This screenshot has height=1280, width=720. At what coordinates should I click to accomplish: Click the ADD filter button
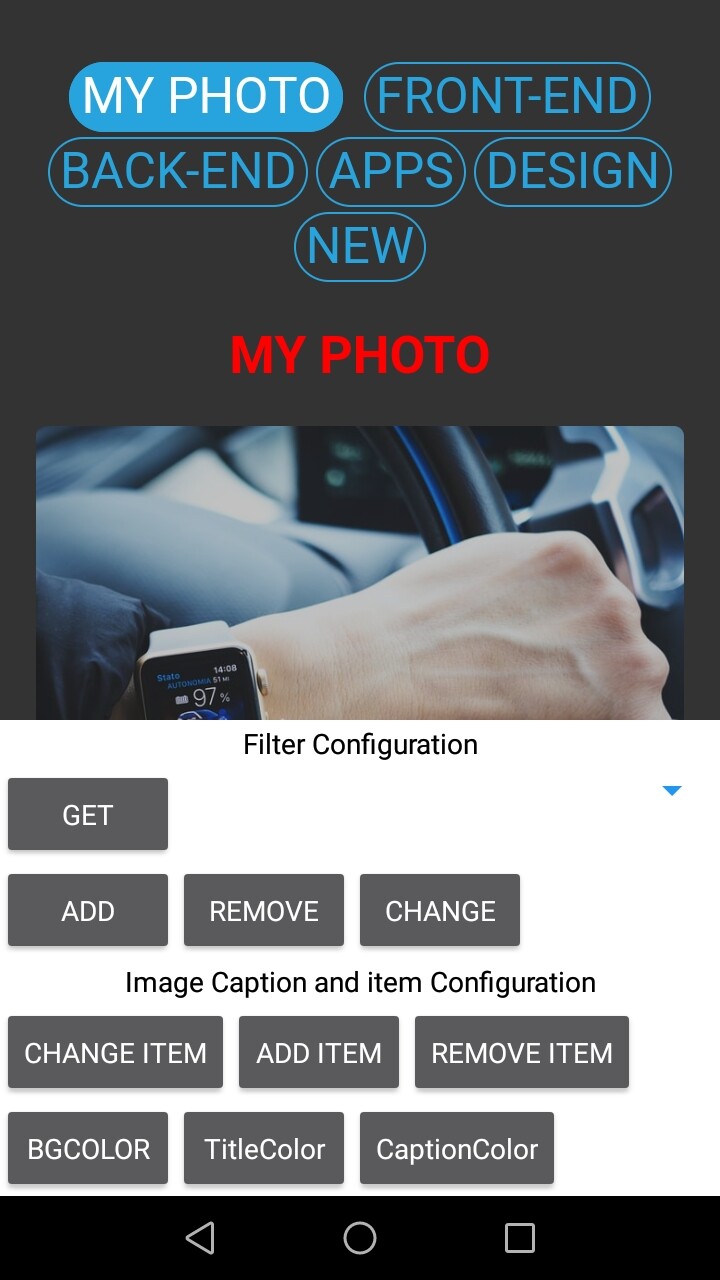(88, 911)
